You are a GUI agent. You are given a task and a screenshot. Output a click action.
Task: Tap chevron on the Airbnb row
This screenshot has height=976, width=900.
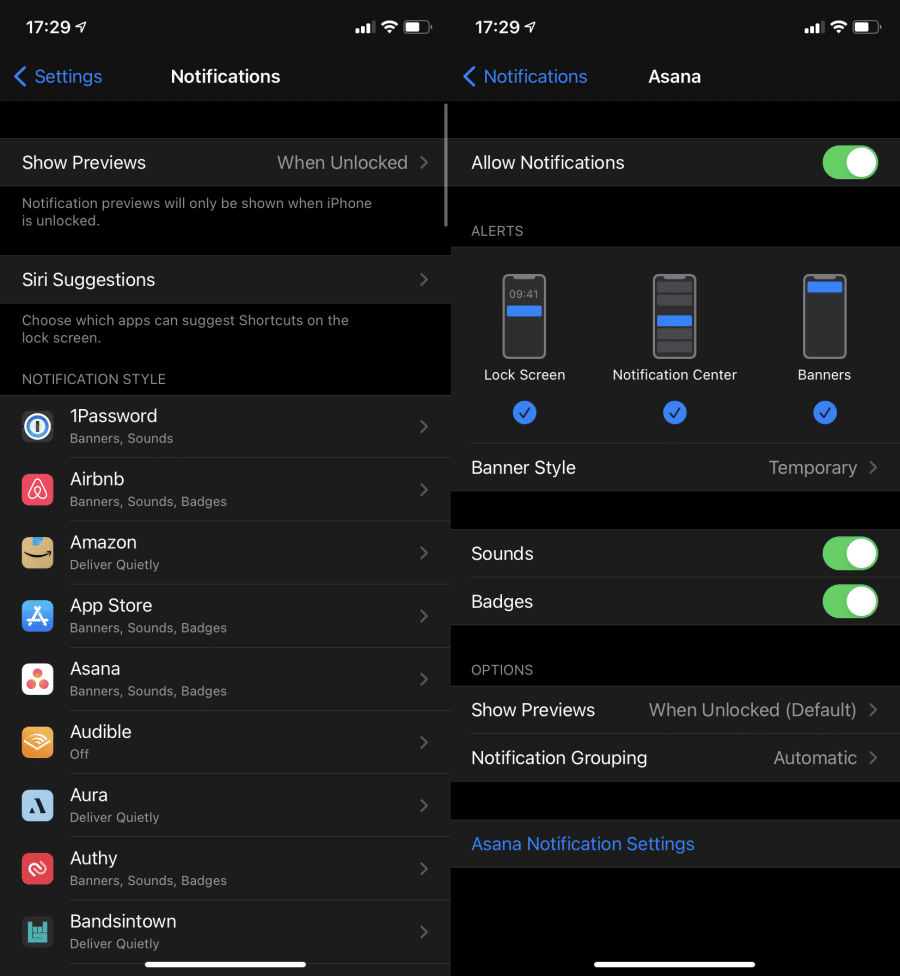point(424,490)
